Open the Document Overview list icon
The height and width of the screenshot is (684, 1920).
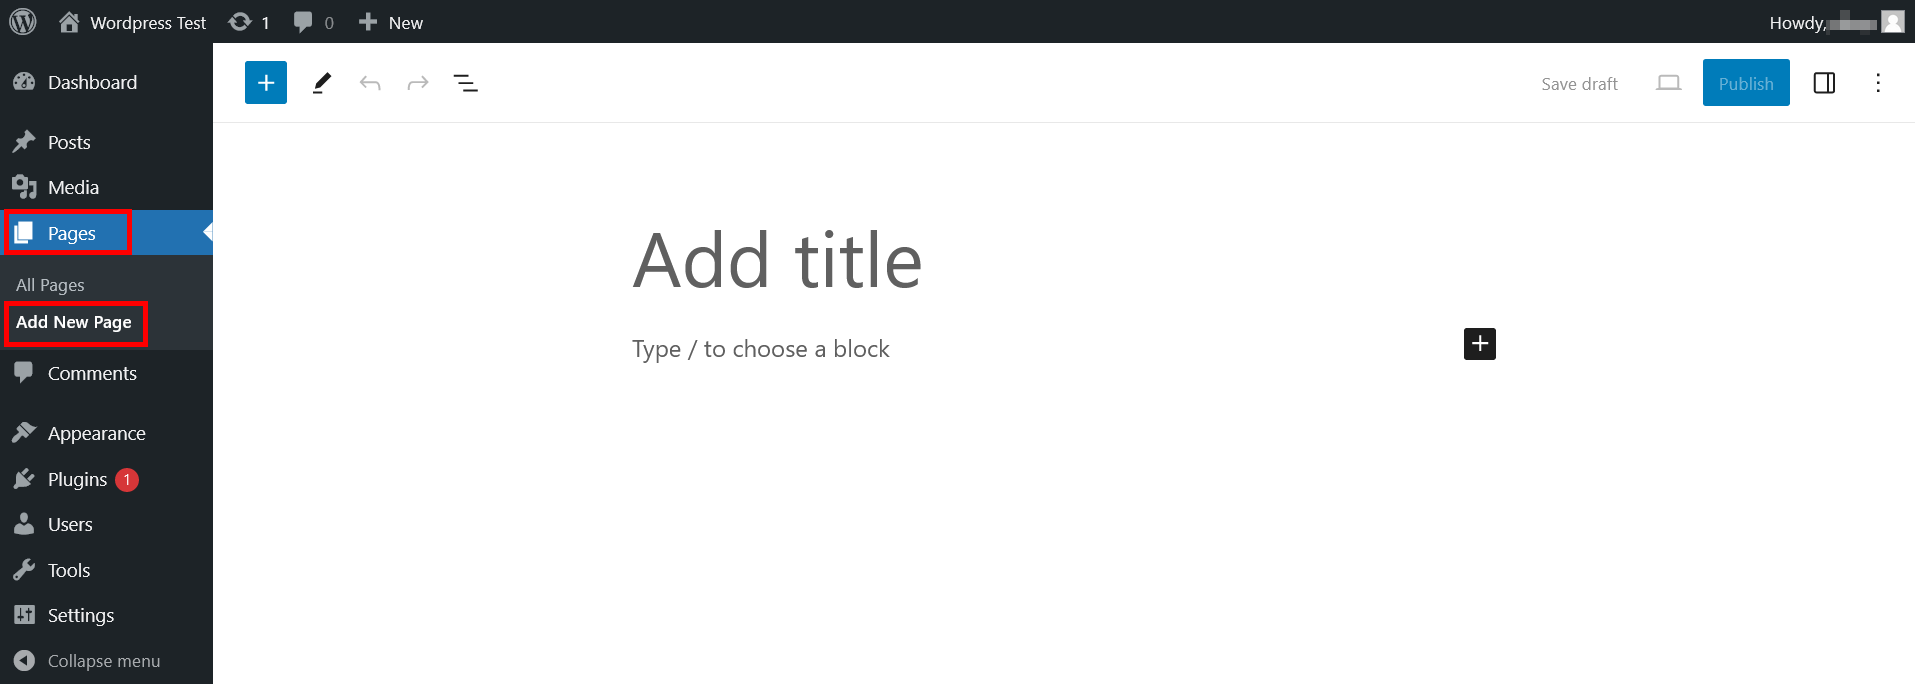(466, 83)
